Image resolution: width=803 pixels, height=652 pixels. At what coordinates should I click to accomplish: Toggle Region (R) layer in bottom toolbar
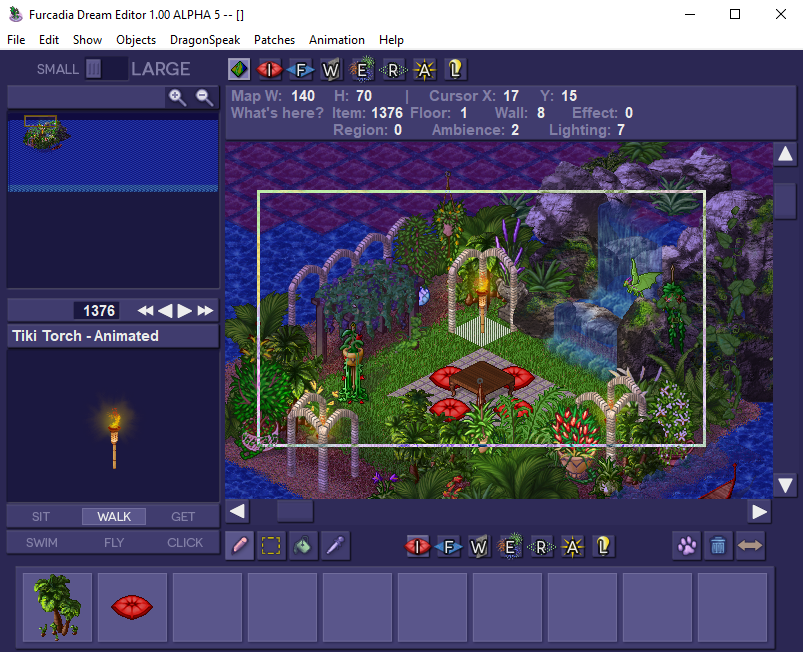[x=541, y=547]
